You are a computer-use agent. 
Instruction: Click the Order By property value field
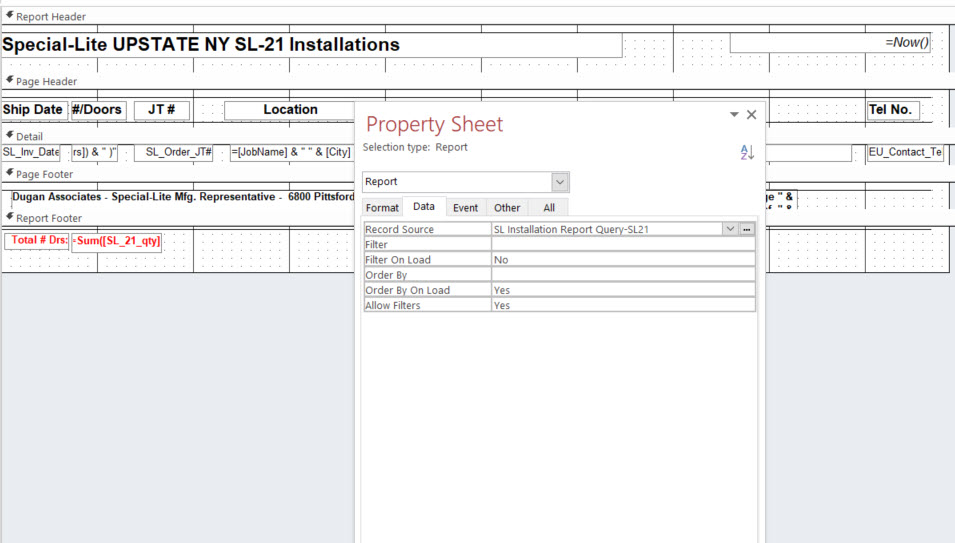(623, 275)
